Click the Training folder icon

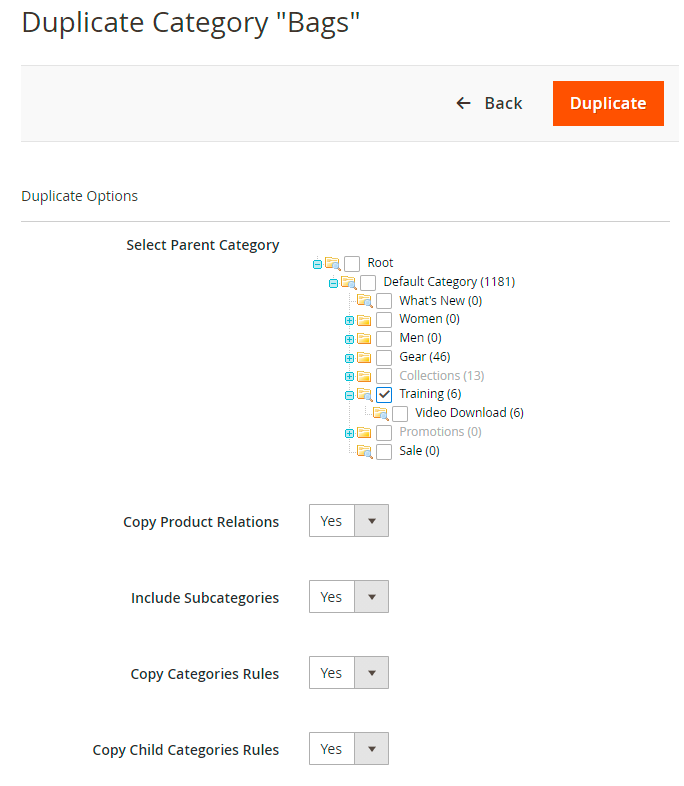click(364, 395)
